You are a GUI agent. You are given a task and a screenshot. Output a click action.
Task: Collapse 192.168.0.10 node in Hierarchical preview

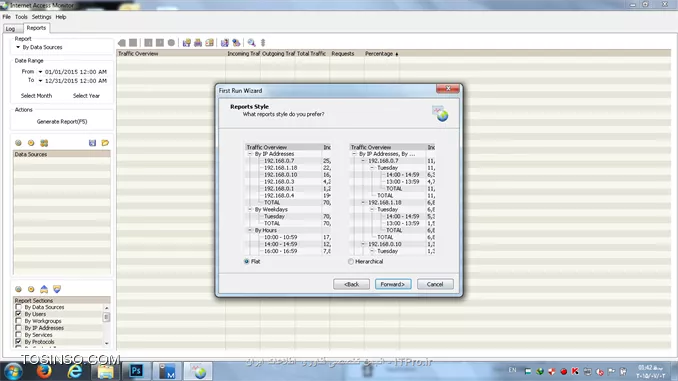tap(363, 244)
